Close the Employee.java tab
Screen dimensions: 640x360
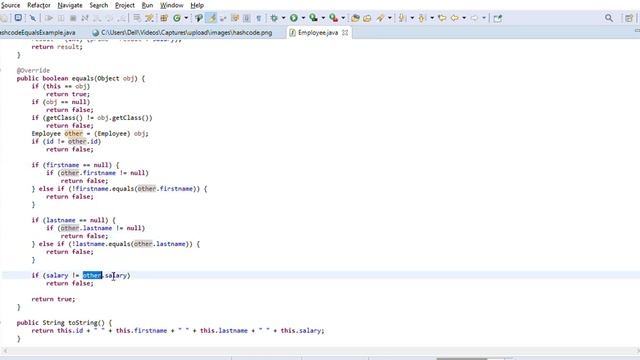coord(345,33)
